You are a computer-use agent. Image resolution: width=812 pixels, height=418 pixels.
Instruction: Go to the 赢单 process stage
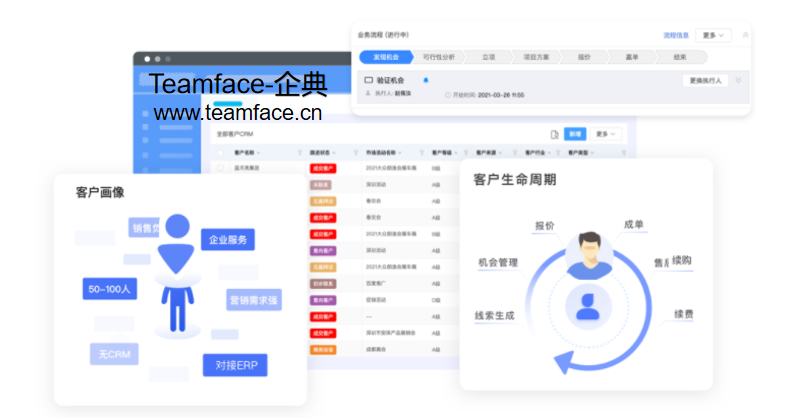click(632, 57)
